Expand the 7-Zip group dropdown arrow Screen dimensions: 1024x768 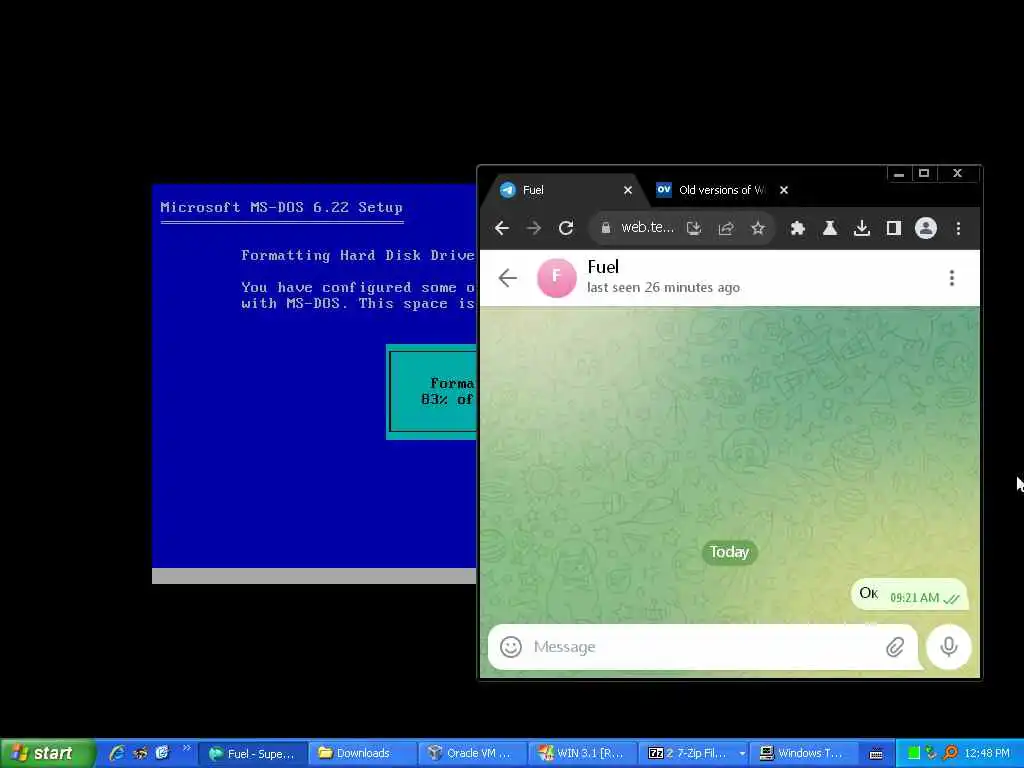[742, 754]
